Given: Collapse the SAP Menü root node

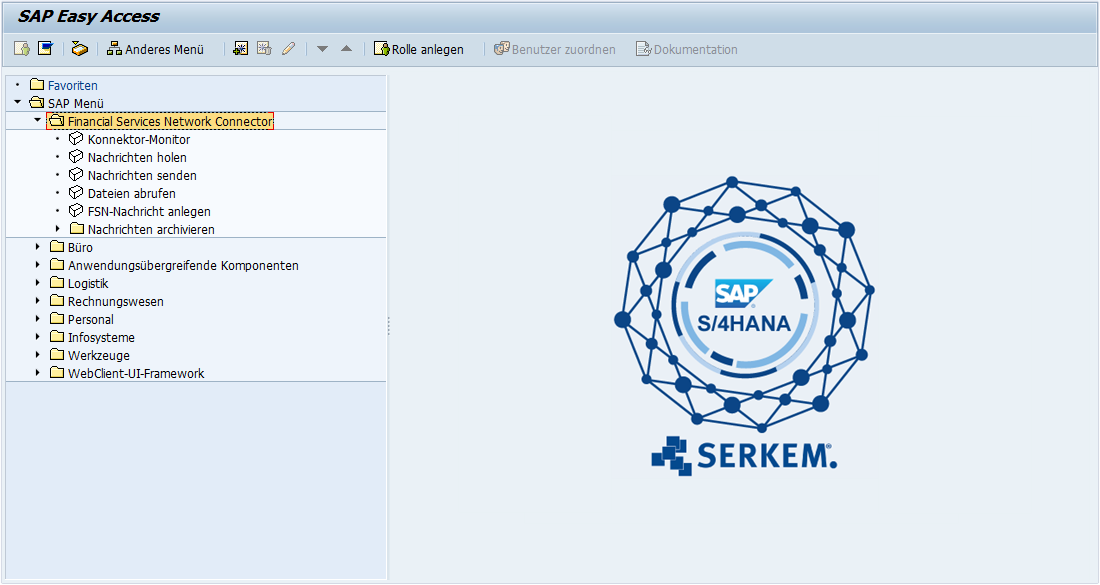Looking at the screenshot, I should click(x=17, y=103).
